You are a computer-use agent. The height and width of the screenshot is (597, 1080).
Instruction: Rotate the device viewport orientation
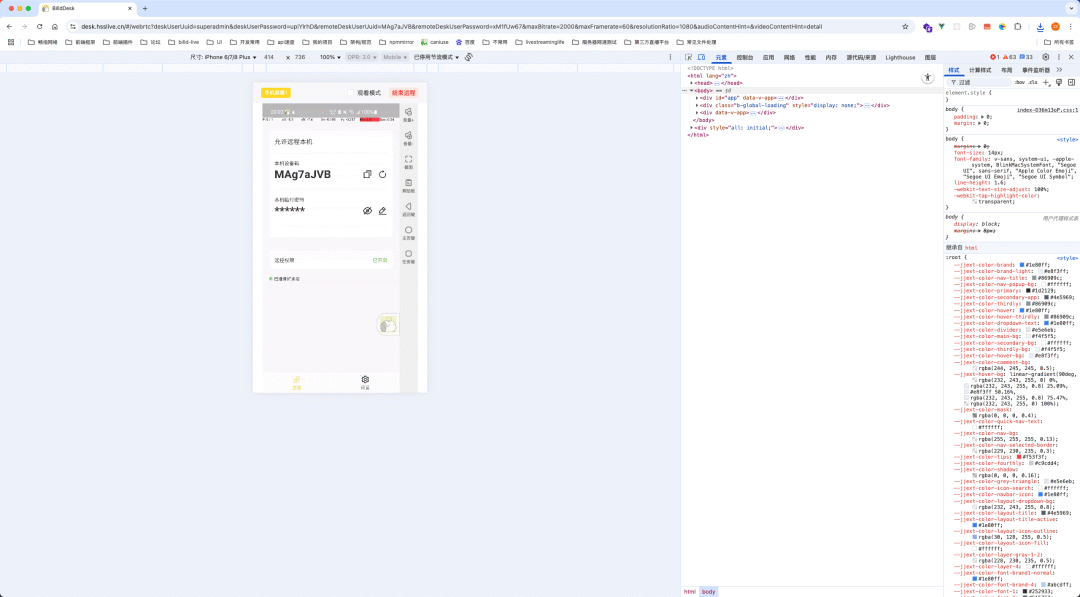tap(469, 58)
